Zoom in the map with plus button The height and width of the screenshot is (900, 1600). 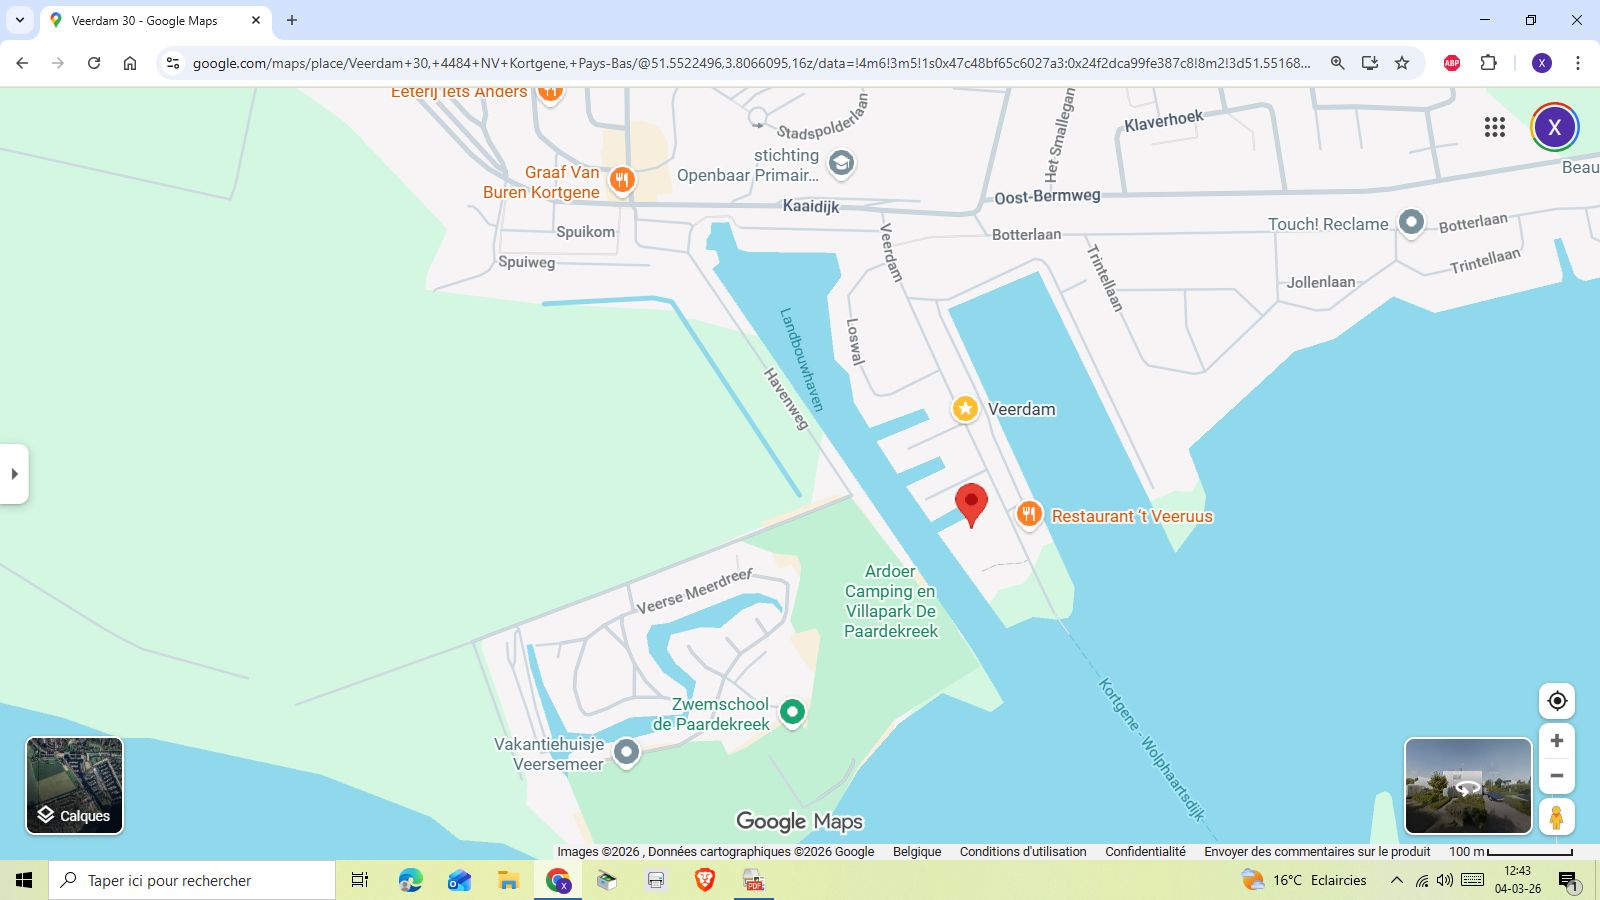(1556, 741)
